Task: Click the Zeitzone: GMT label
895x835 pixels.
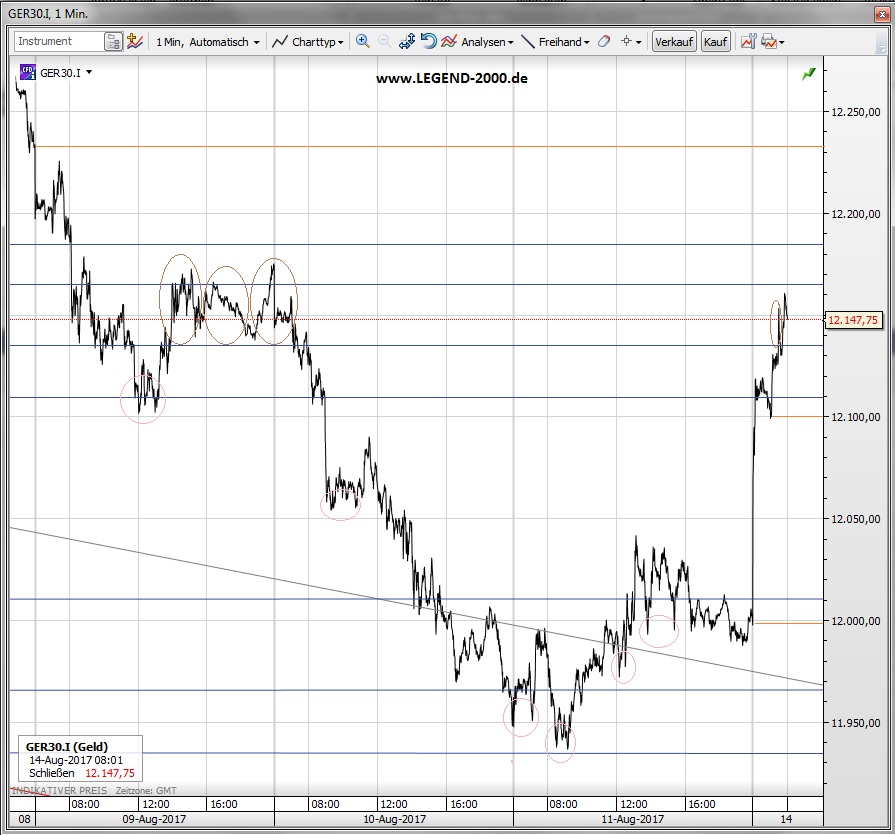Action: pos(146,790)
